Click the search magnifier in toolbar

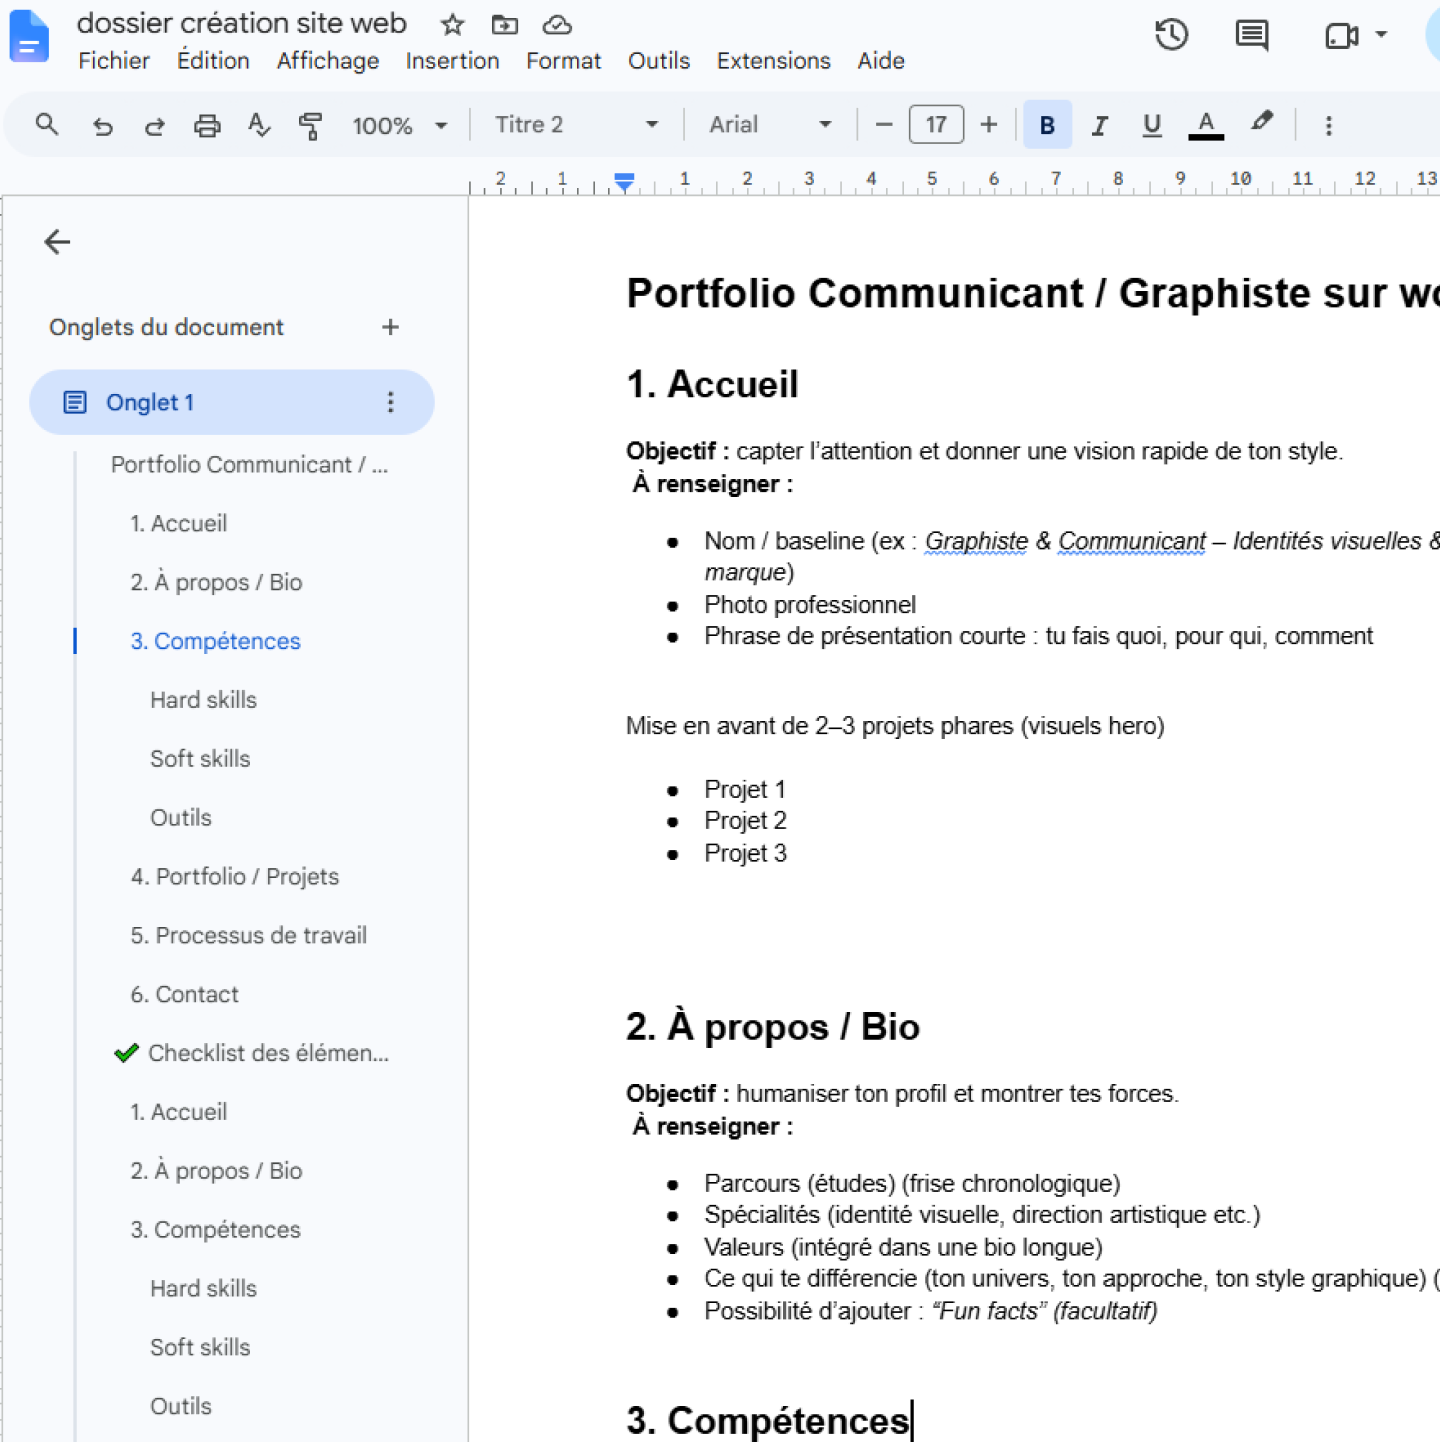47,125
